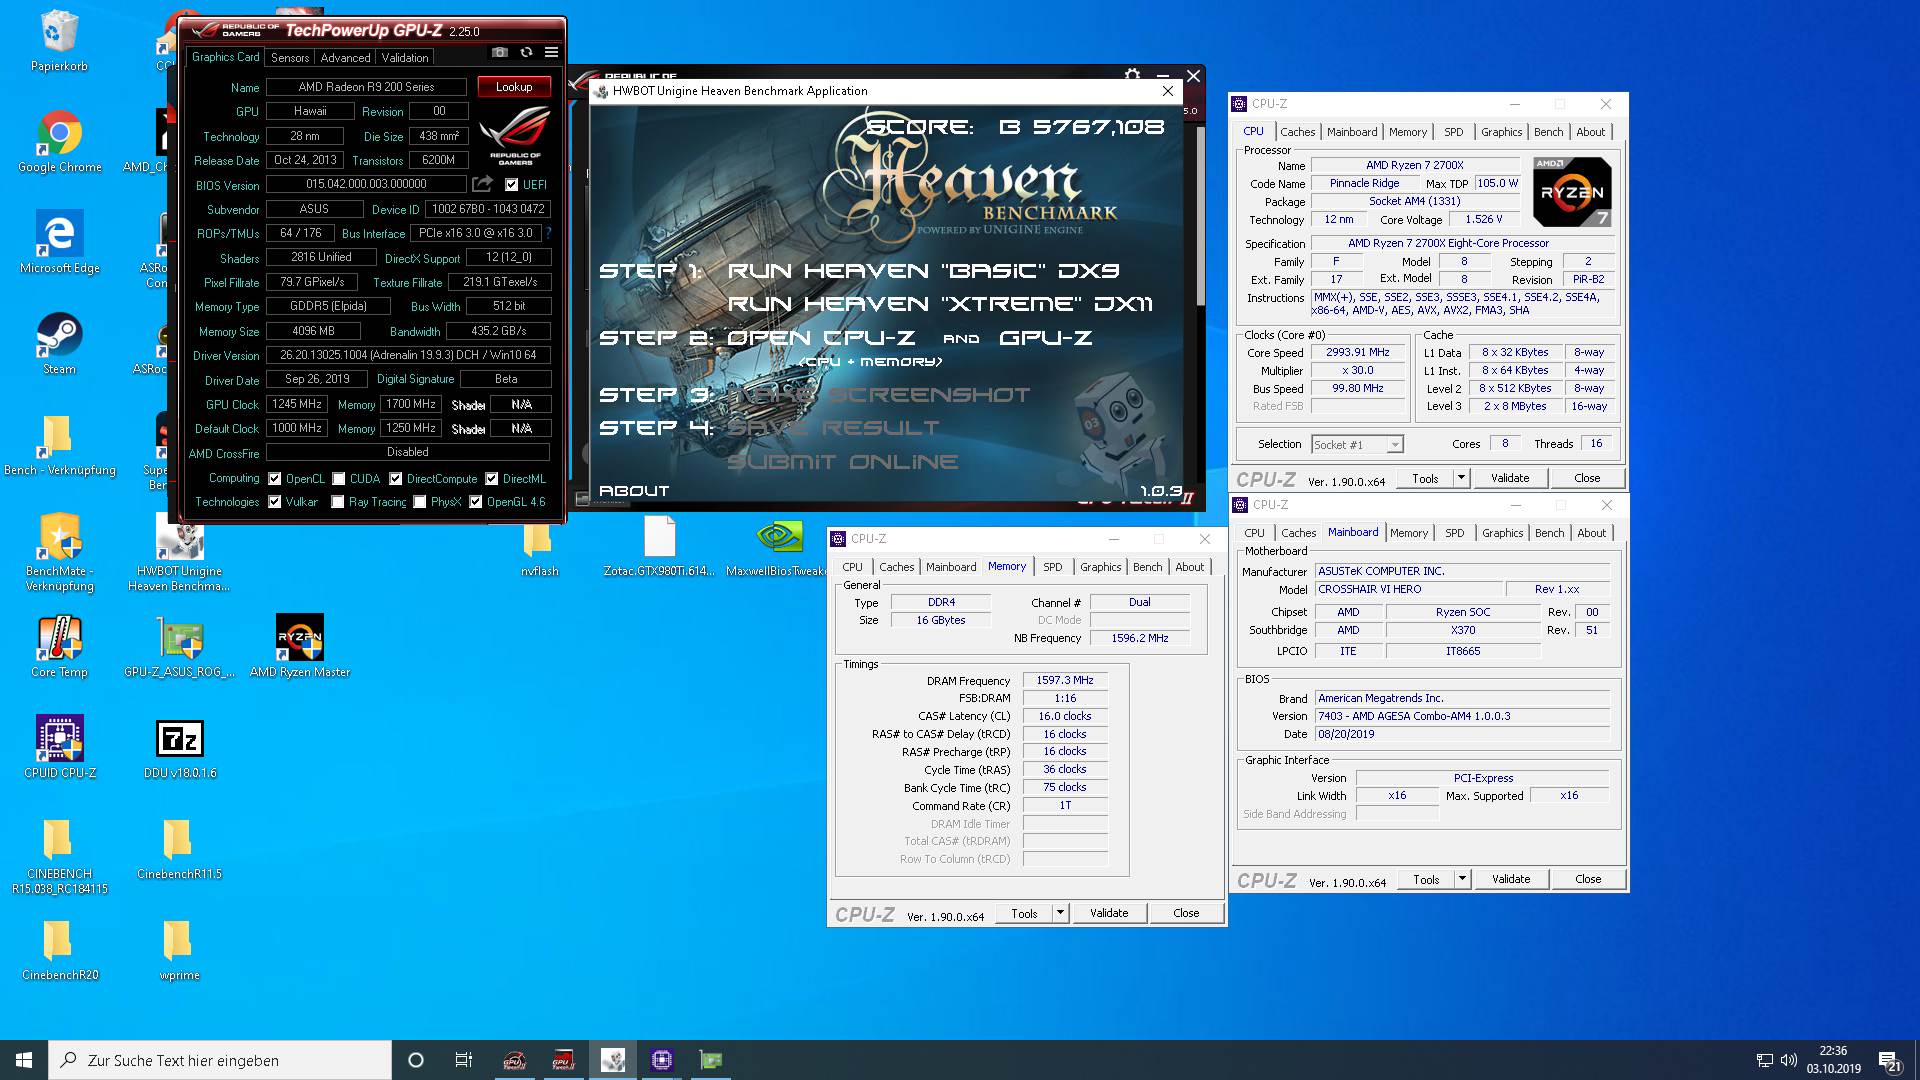Click the BIOS export share icon in GPU-Z
The width and height of the screenshot is (1920, 1080).
(483, 184)
